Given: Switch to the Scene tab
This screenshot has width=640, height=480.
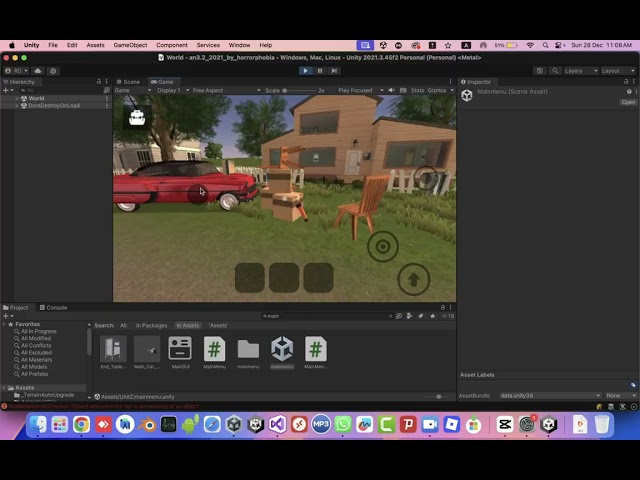Looking at the screenshot, I should tap(128, 82).
